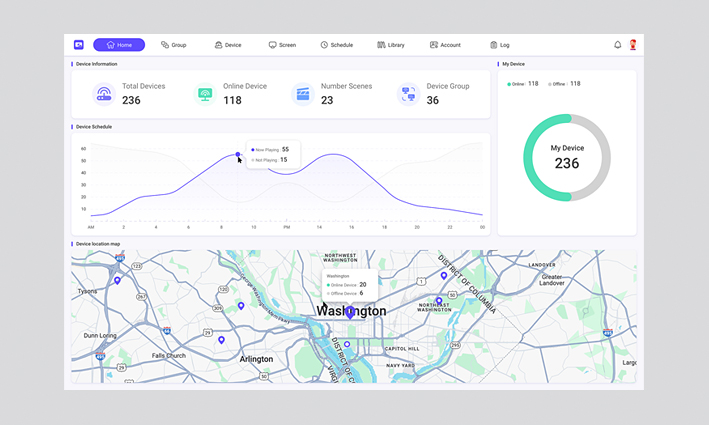Click the Total Devices router icon
This screenshot has height=425, width=709.
tap(103, 94)
